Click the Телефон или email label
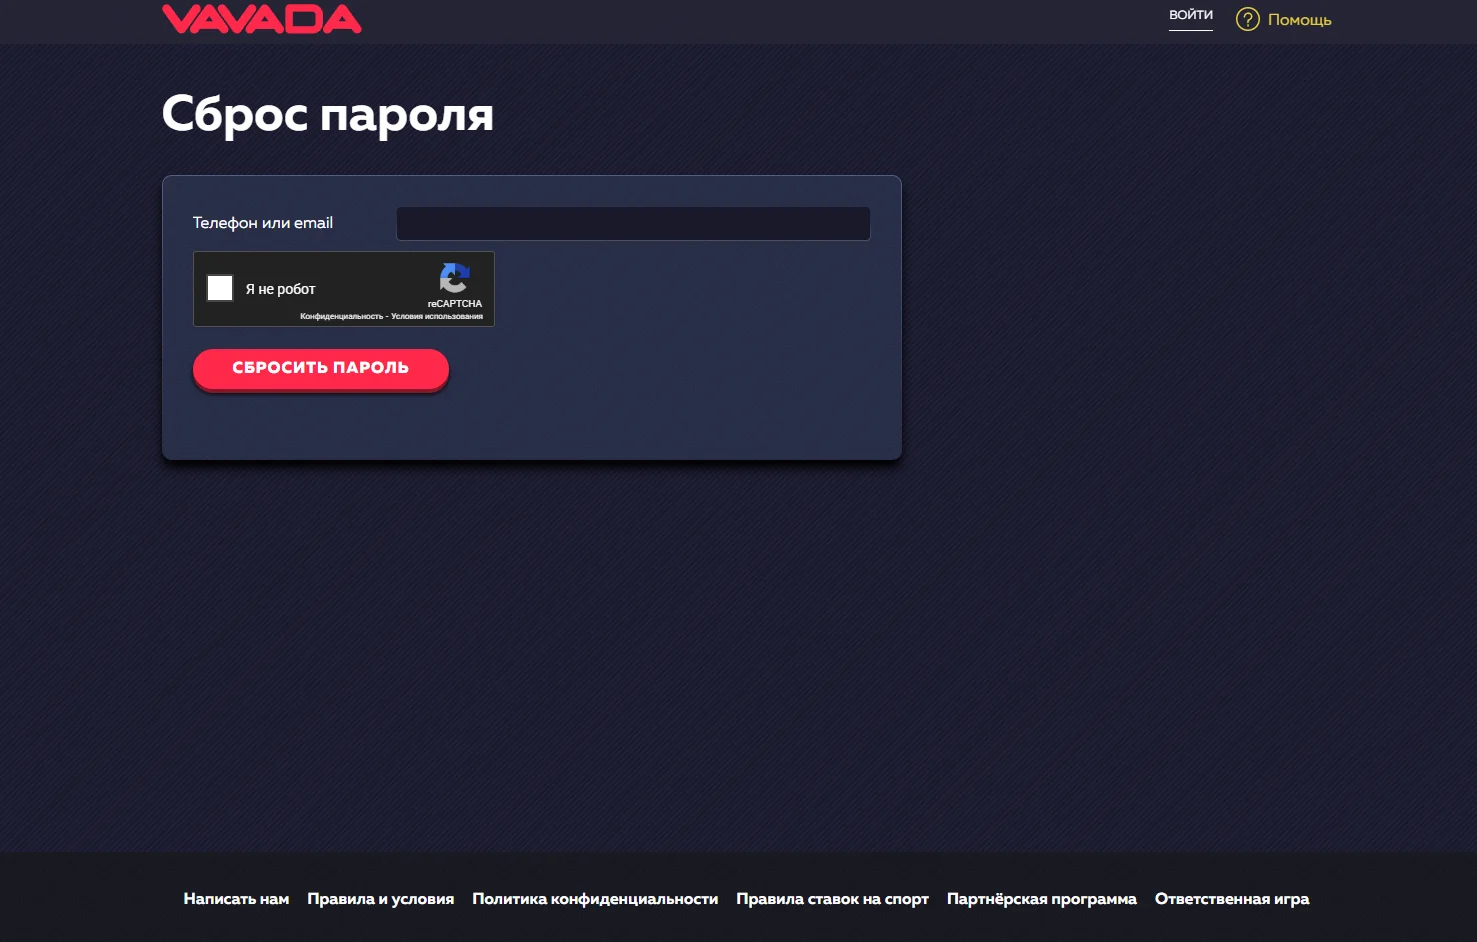 [262, 223]
